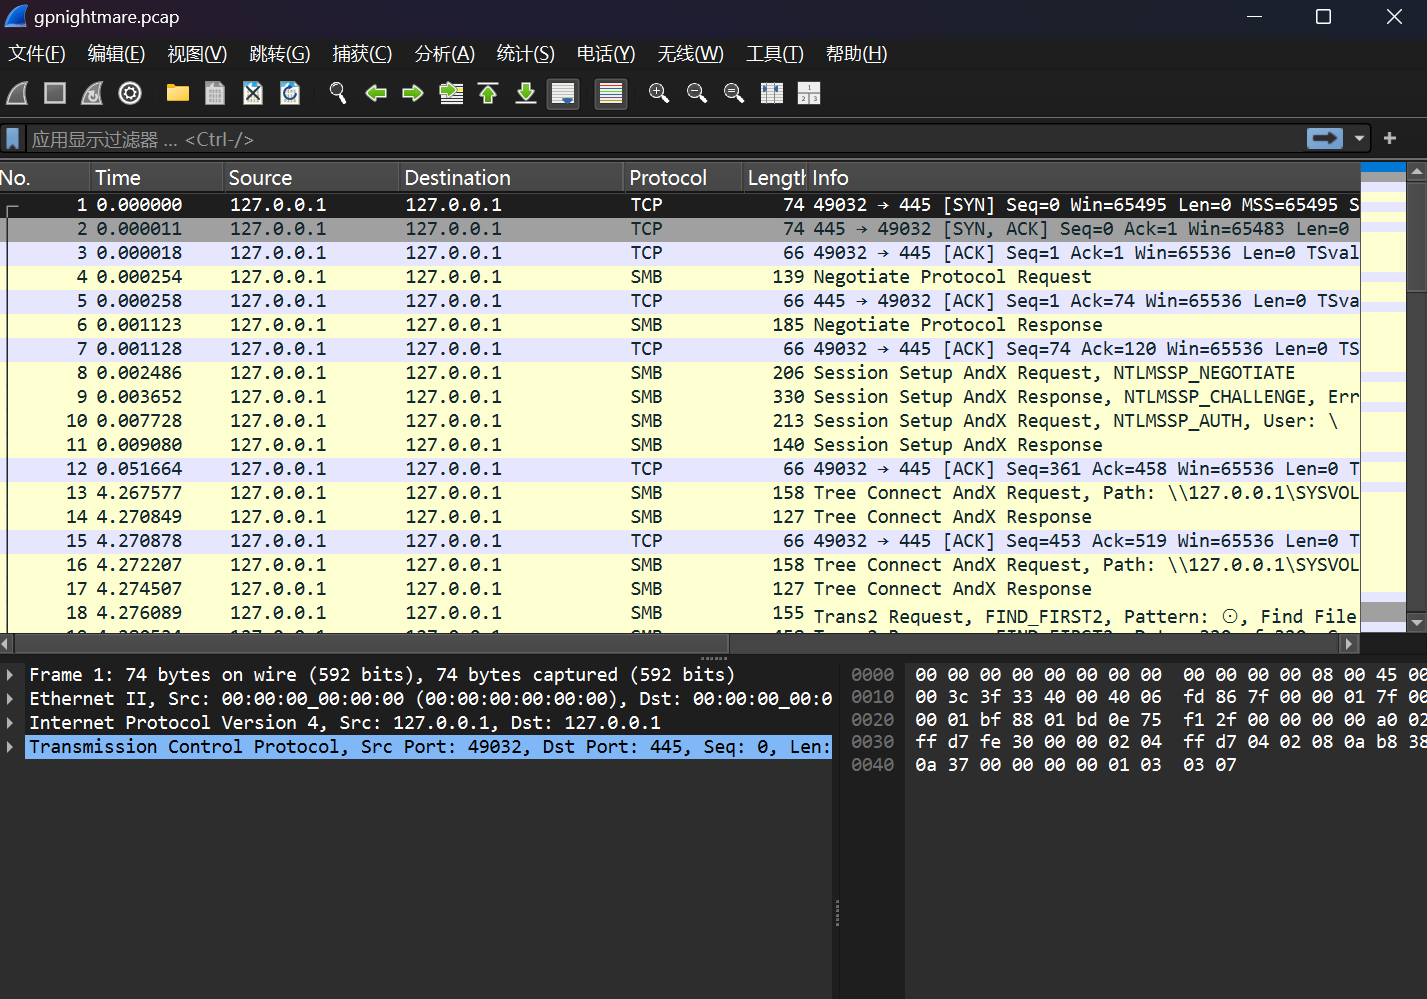
Task: Open the 电话(Y) menu
Action: pos(606,53)
